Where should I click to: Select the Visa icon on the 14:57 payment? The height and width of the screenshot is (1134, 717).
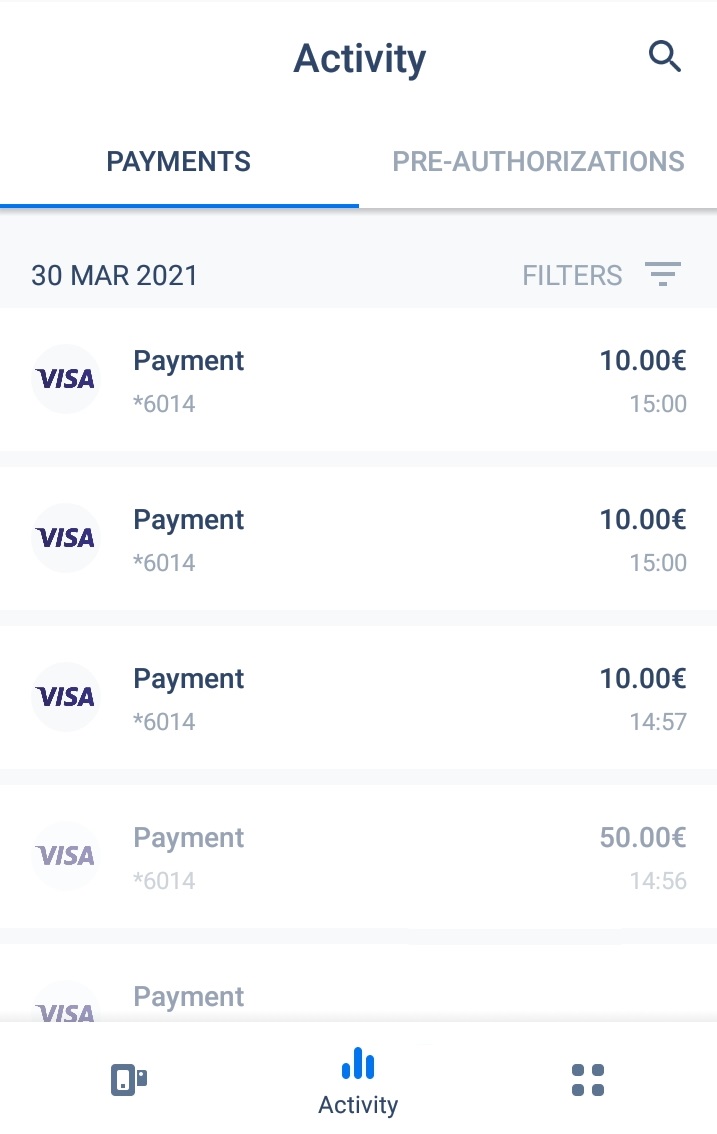coord(65,697)
